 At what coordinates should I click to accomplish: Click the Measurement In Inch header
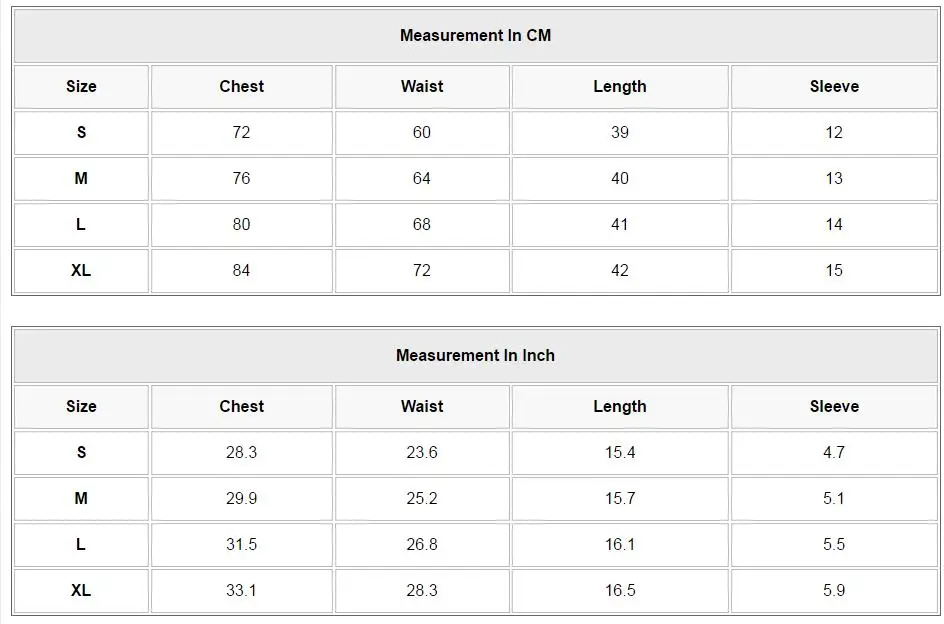pyautogui.click(x=475, y=356)
